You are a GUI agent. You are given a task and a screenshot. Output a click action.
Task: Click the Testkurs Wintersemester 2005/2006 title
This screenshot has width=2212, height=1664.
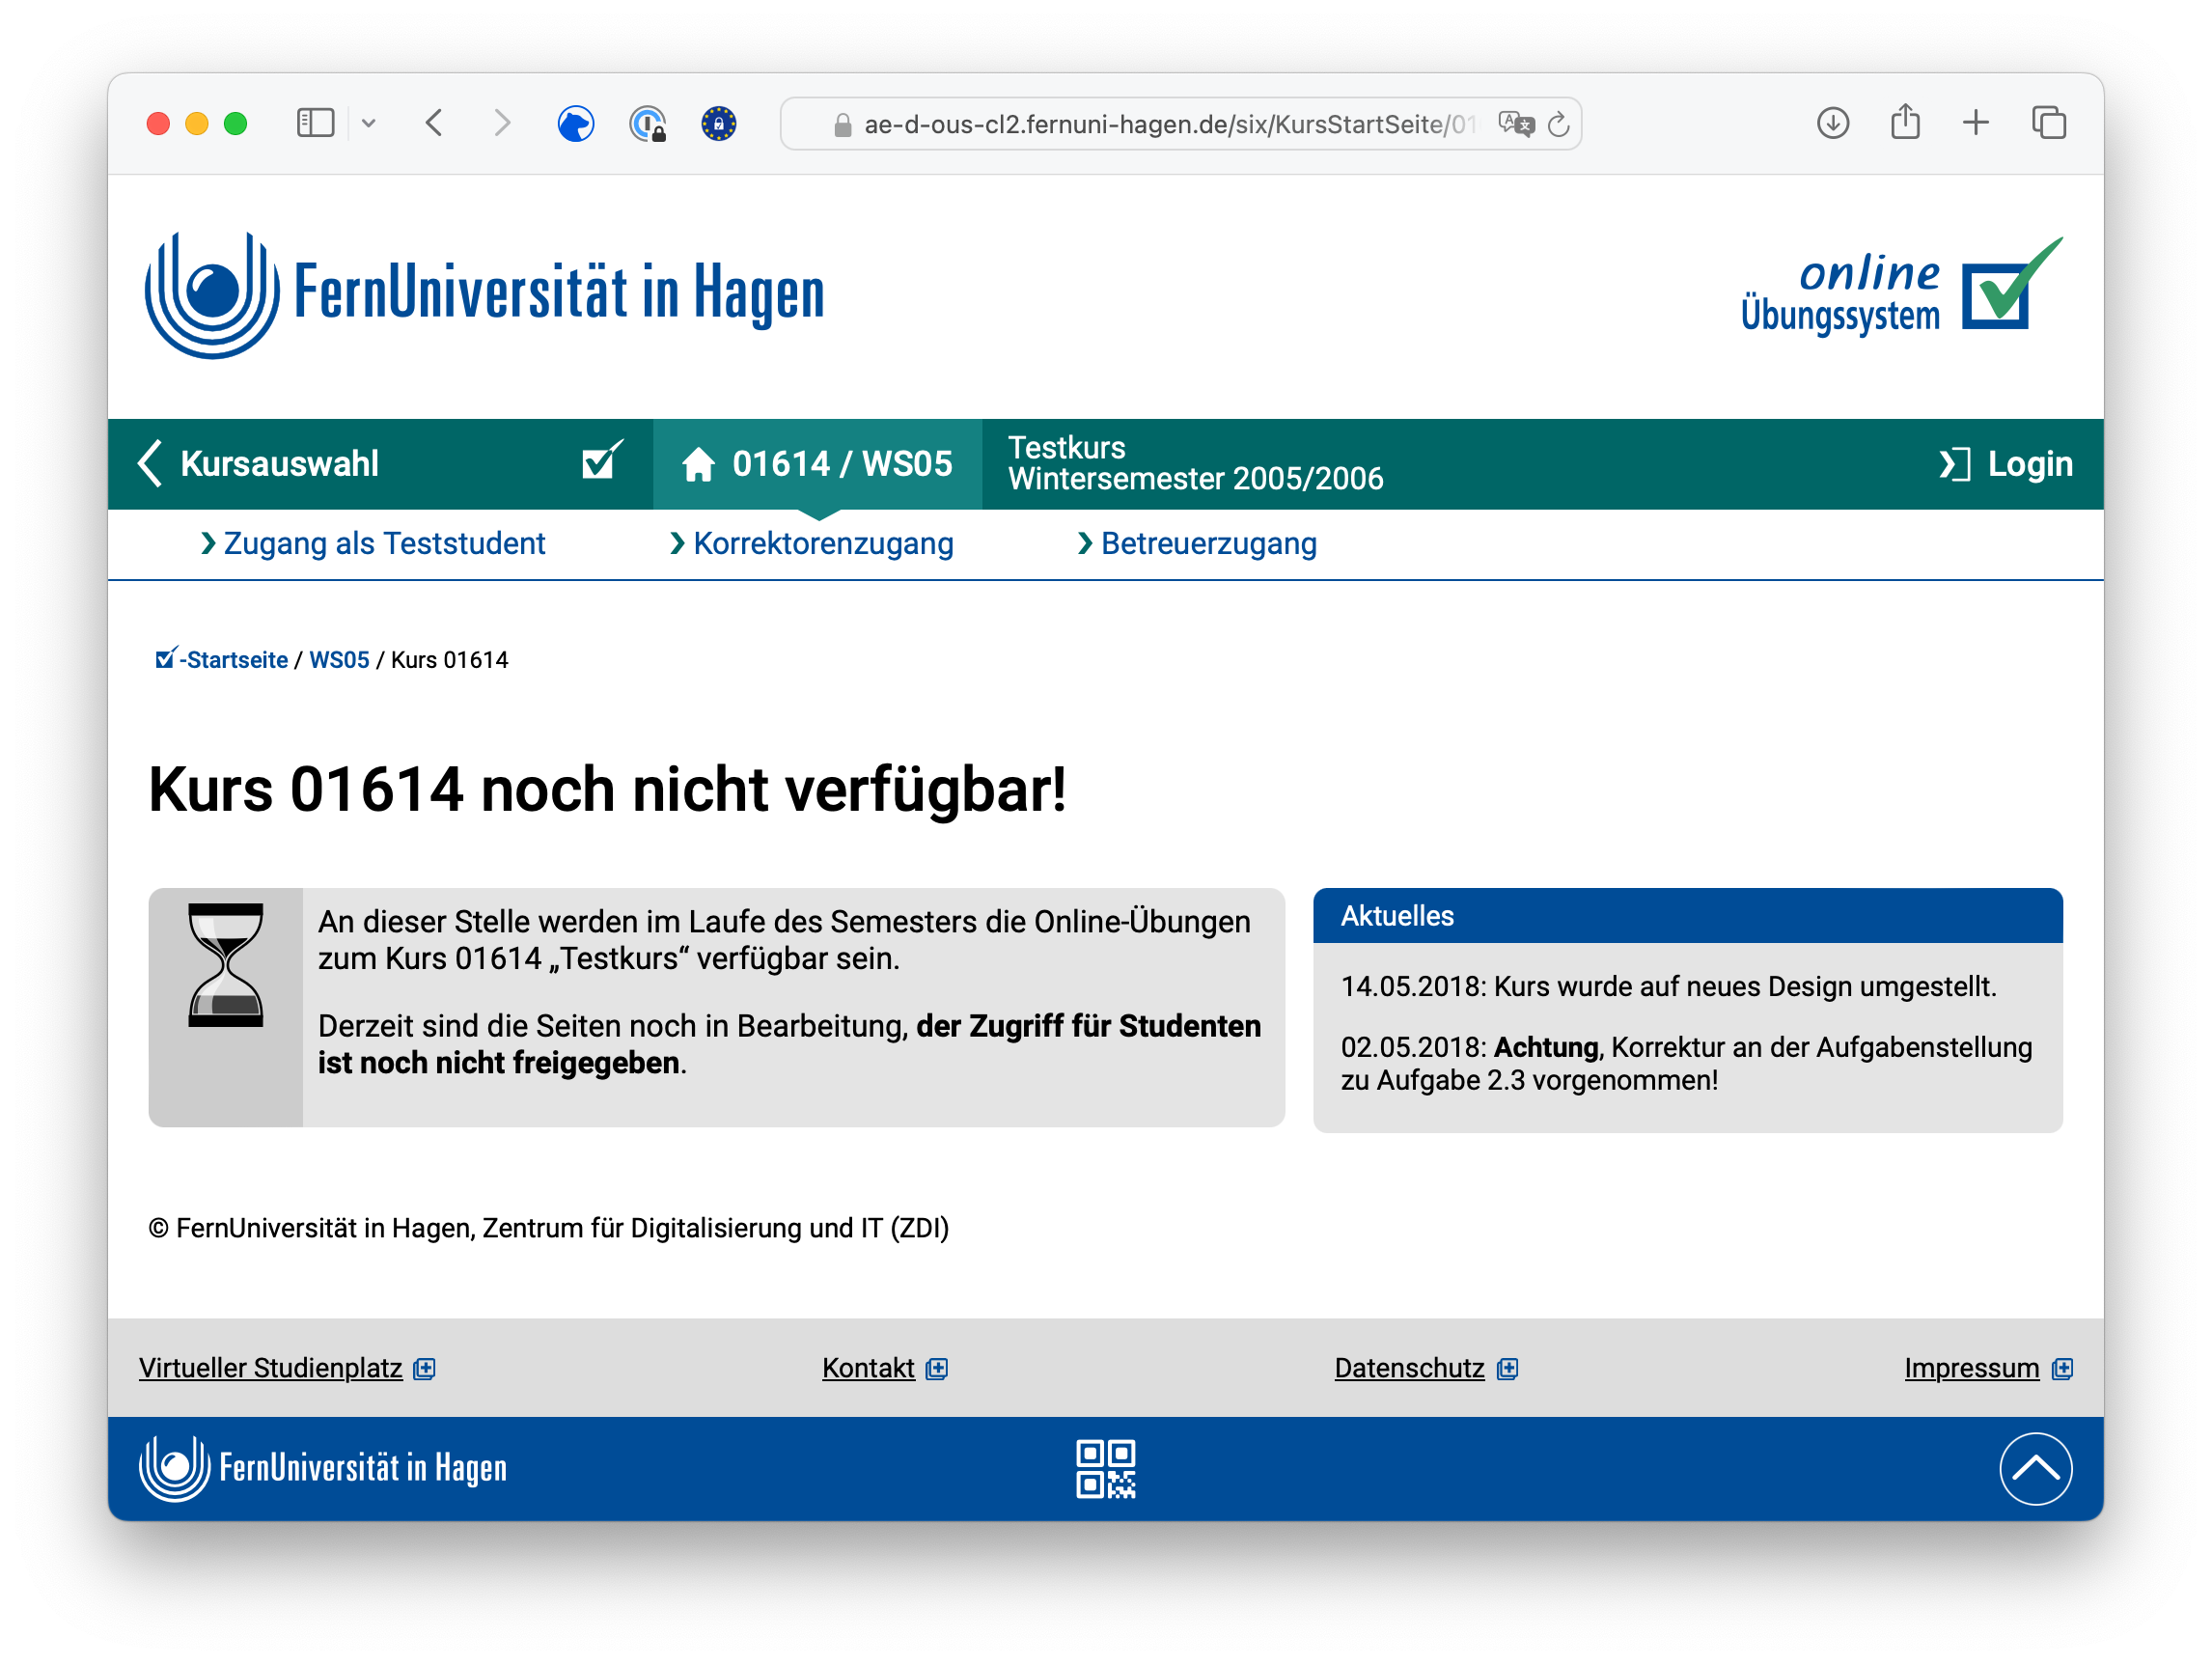coord(1195,463)
